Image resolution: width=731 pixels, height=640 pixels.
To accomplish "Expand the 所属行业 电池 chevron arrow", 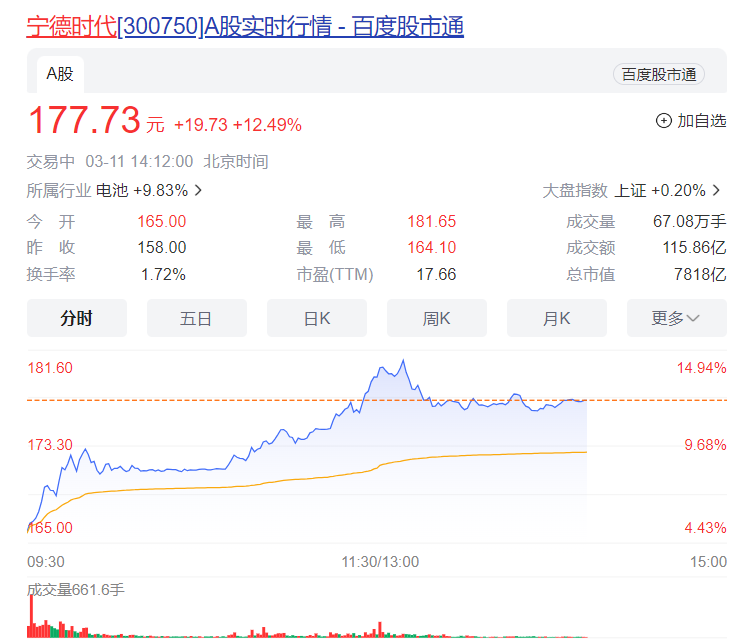I will 198,190.
